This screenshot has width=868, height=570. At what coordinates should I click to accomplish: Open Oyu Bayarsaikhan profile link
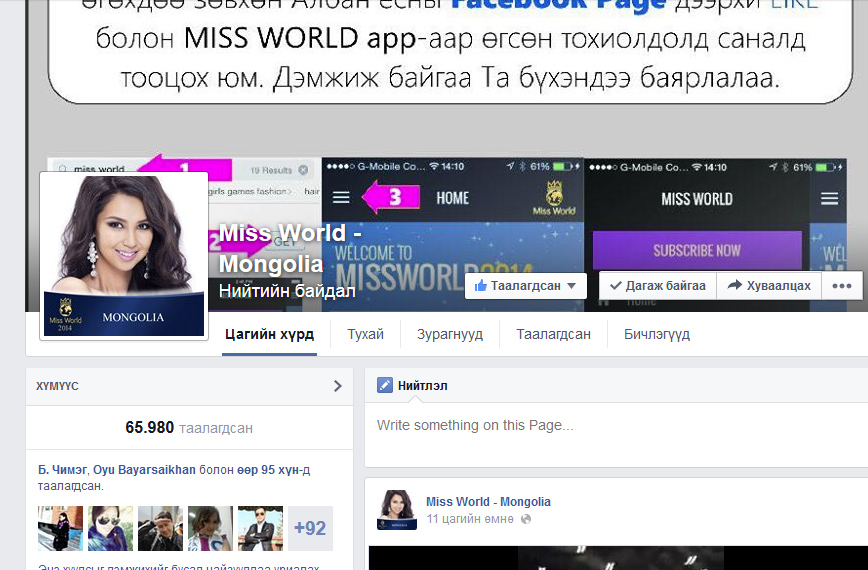(x=144, y=470)
